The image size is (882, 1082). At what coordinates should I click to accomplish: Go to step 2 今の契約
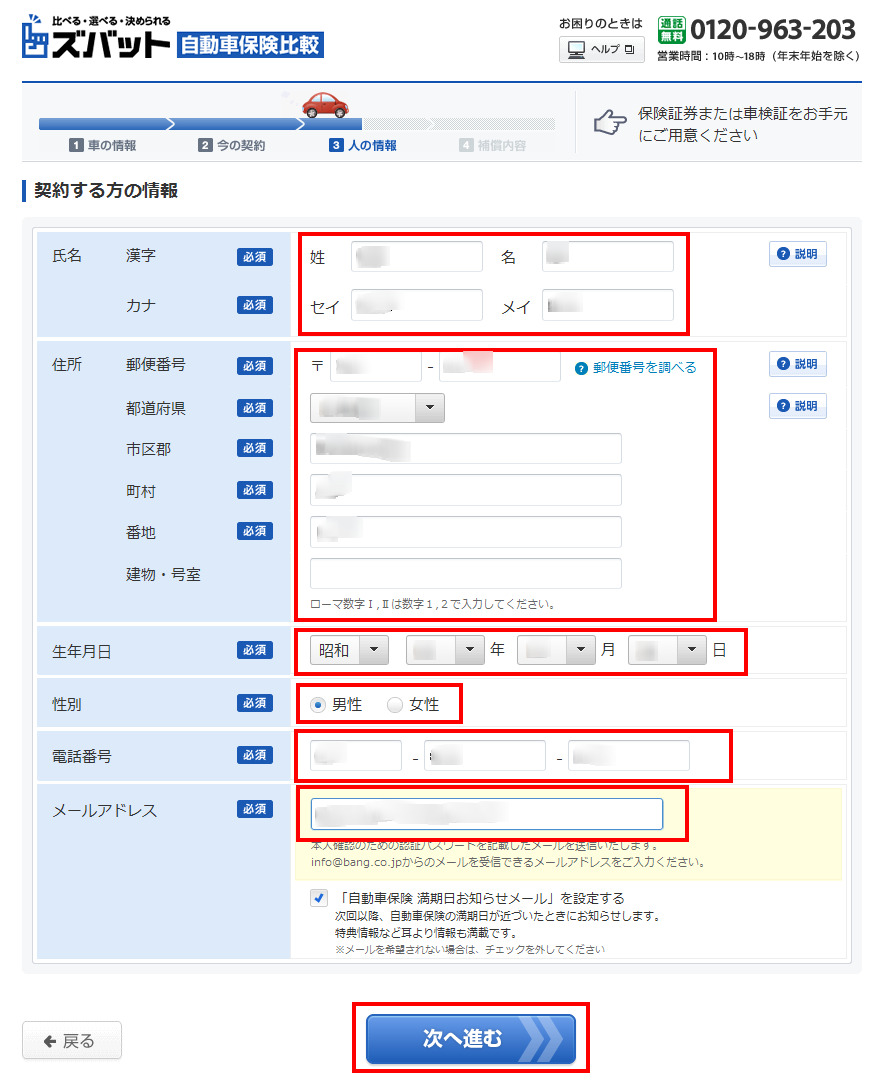[x=232, y=146]
